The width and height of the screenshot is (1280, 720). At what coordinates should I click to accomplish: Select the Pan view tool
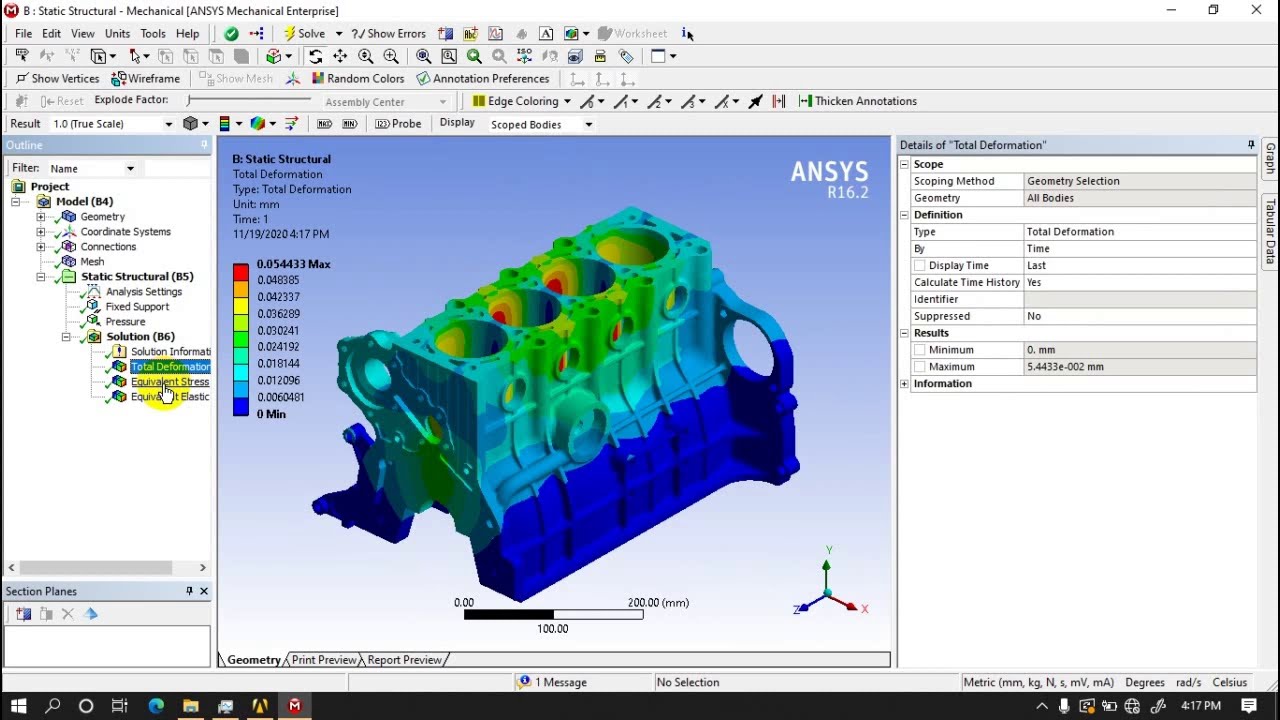pos(340,56)
